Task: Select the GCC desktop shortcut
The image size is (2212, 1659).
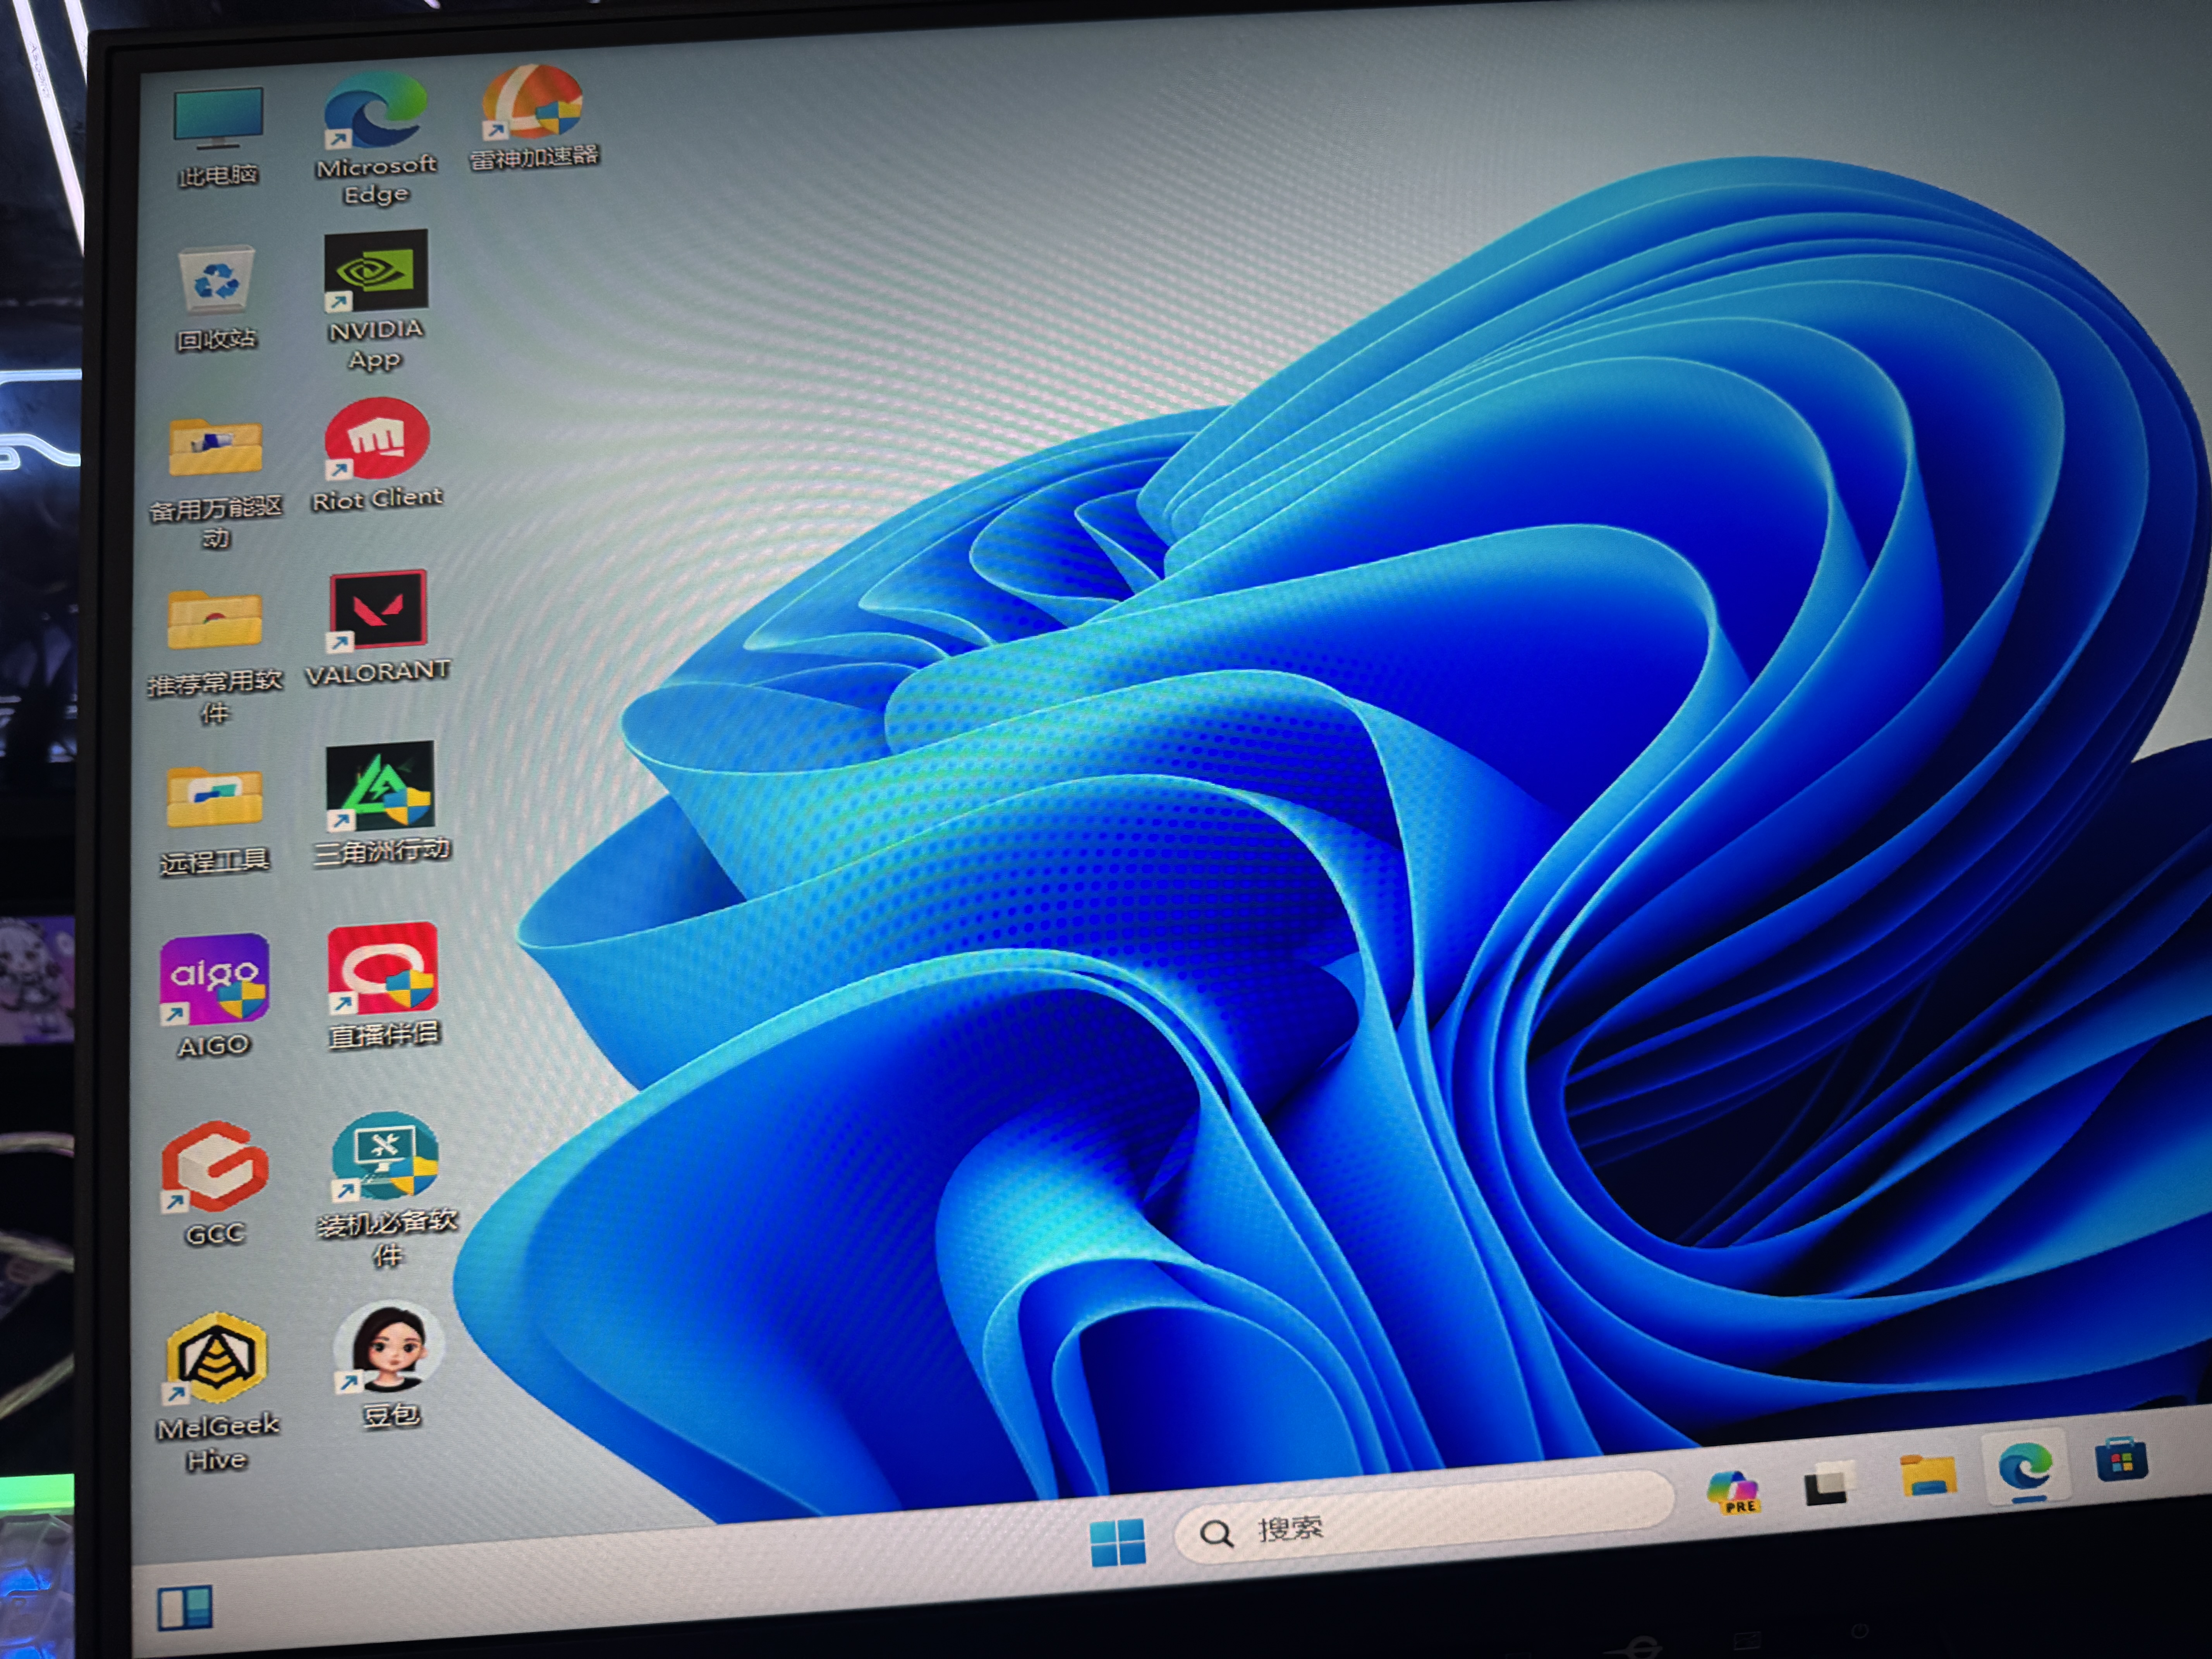Action: point(215,1183)
